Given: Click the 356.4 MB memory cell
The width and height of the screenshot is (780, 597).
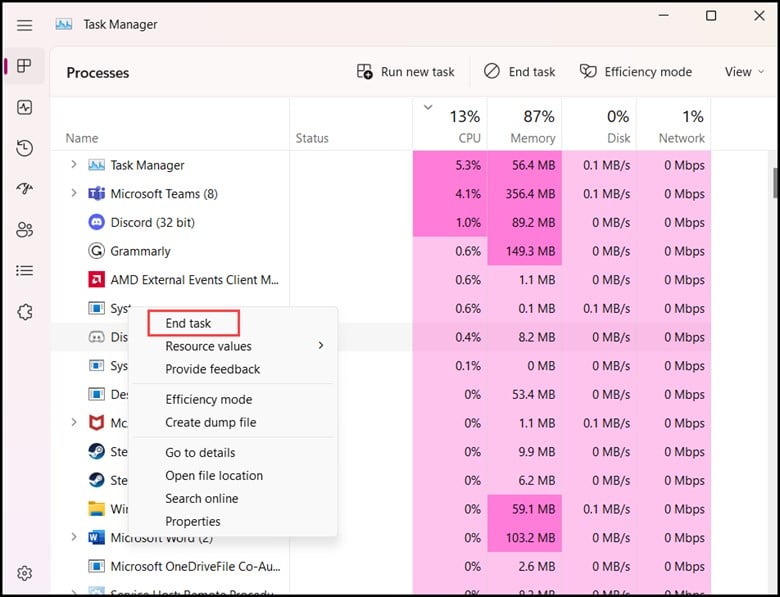Looking at the screenshot, I should click(525, 194).
